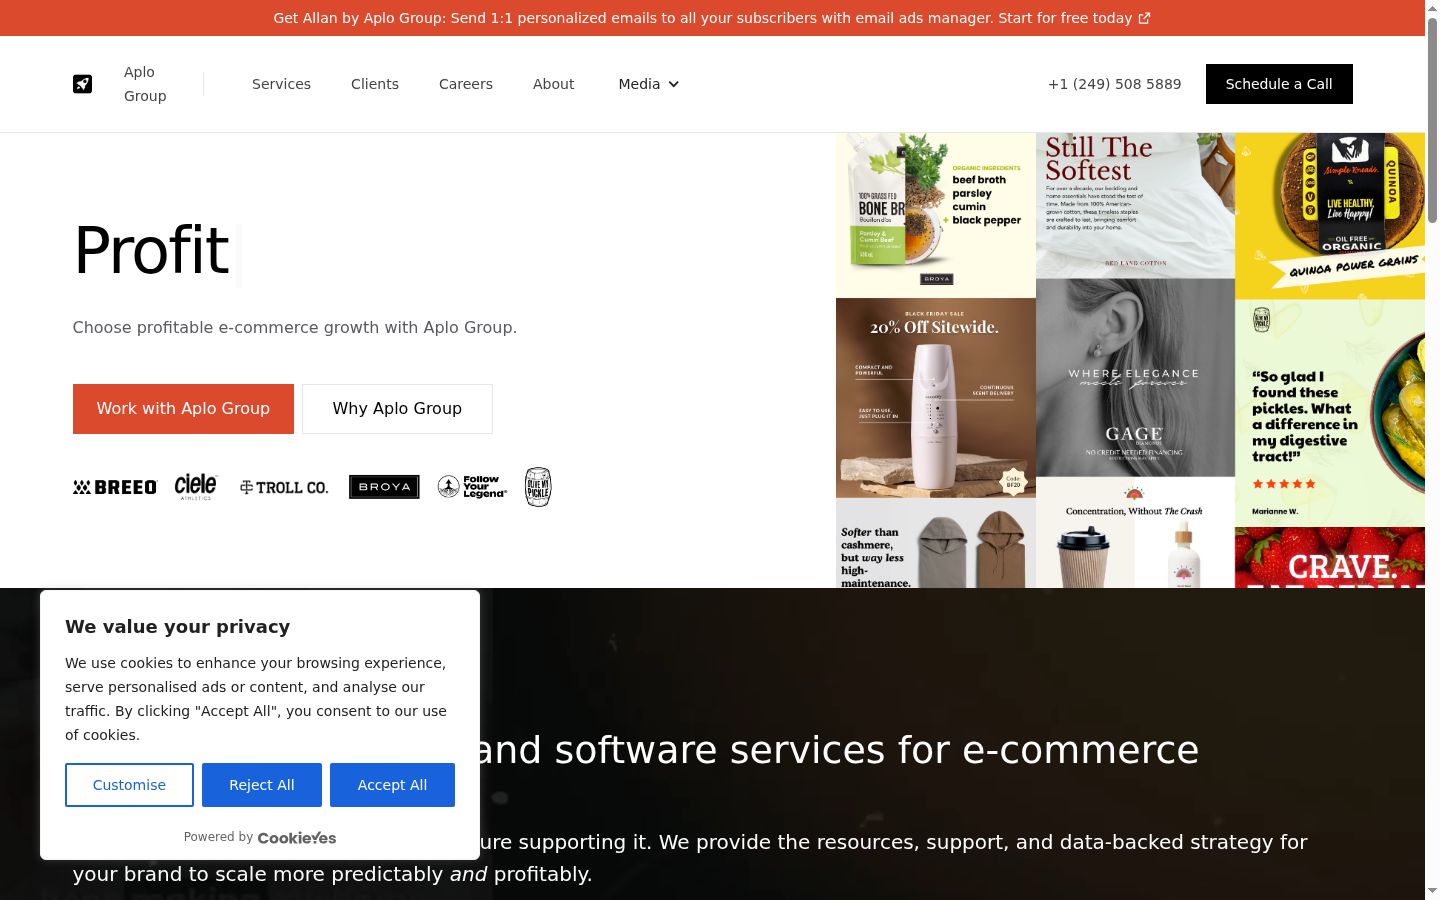Click the Allan by Aplo Group banner link
Viewport: 1440px width, 900px height.
pos(712,18)
